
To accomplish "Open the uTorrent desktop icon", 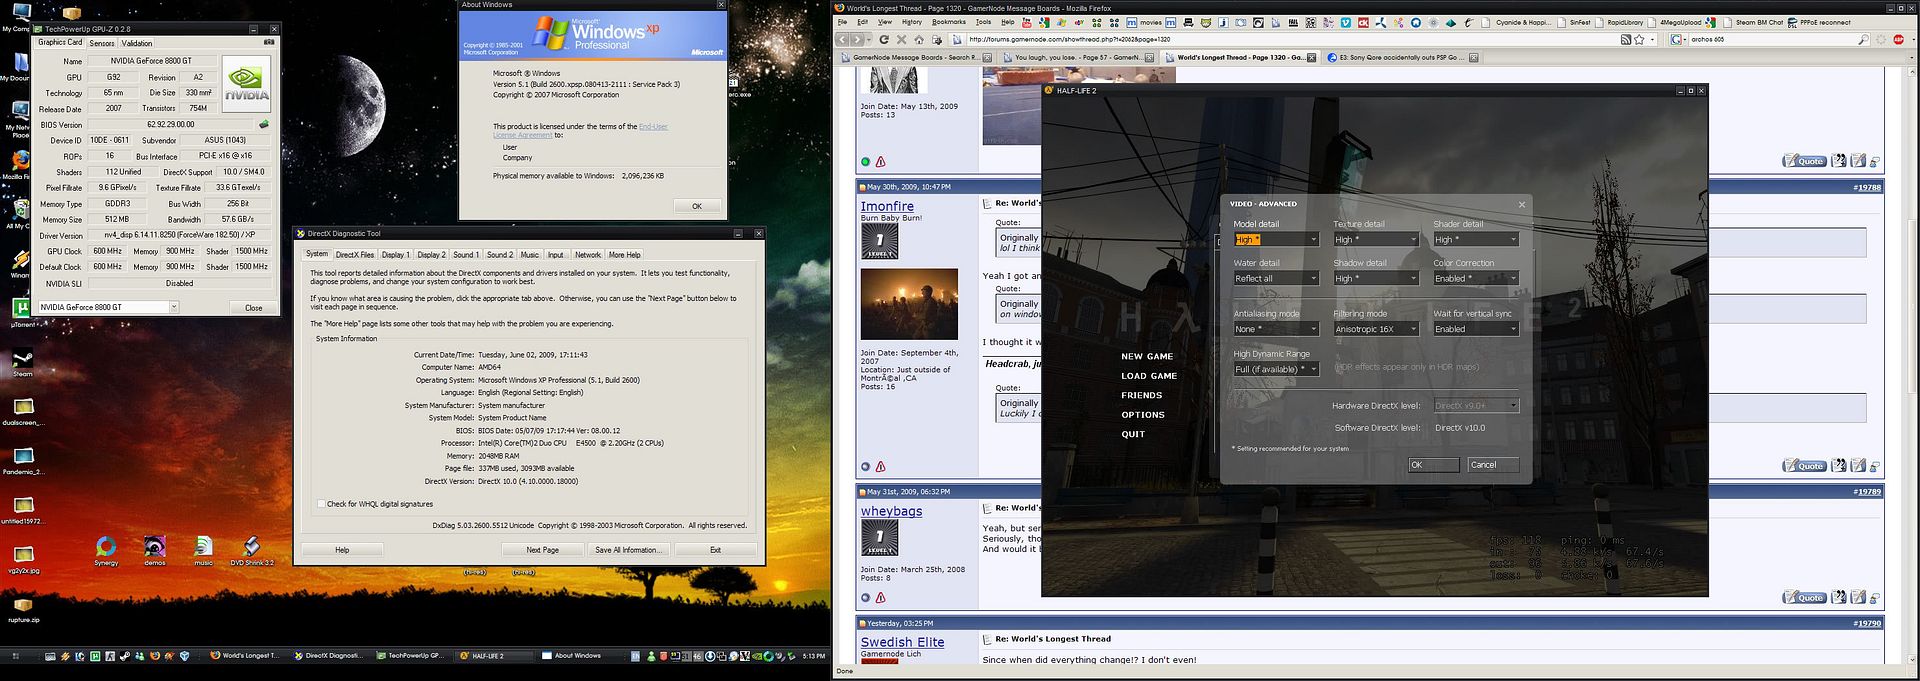I will point(22,312).
